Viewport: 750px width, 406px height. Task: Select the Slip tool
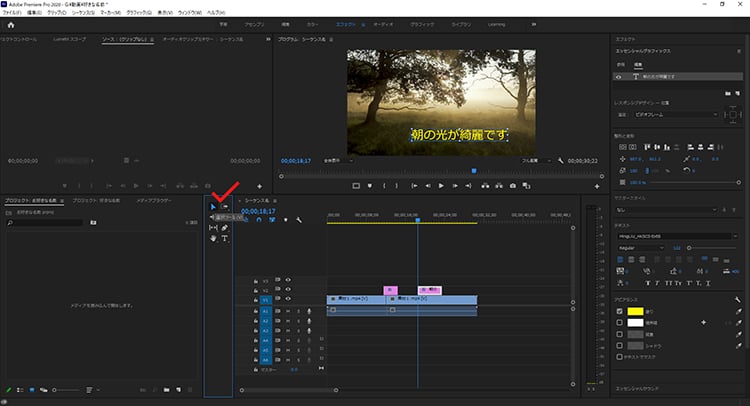point(213,228)
